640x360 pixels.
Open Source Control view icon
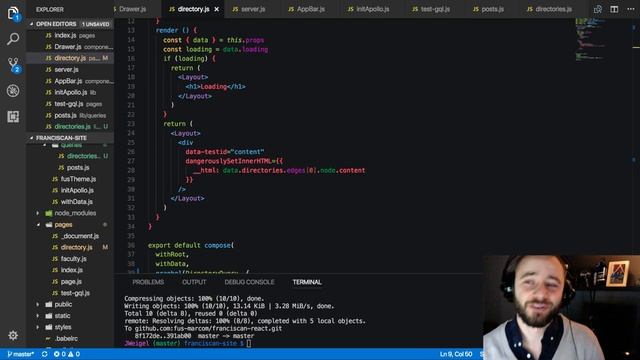(x=13, y=64)
